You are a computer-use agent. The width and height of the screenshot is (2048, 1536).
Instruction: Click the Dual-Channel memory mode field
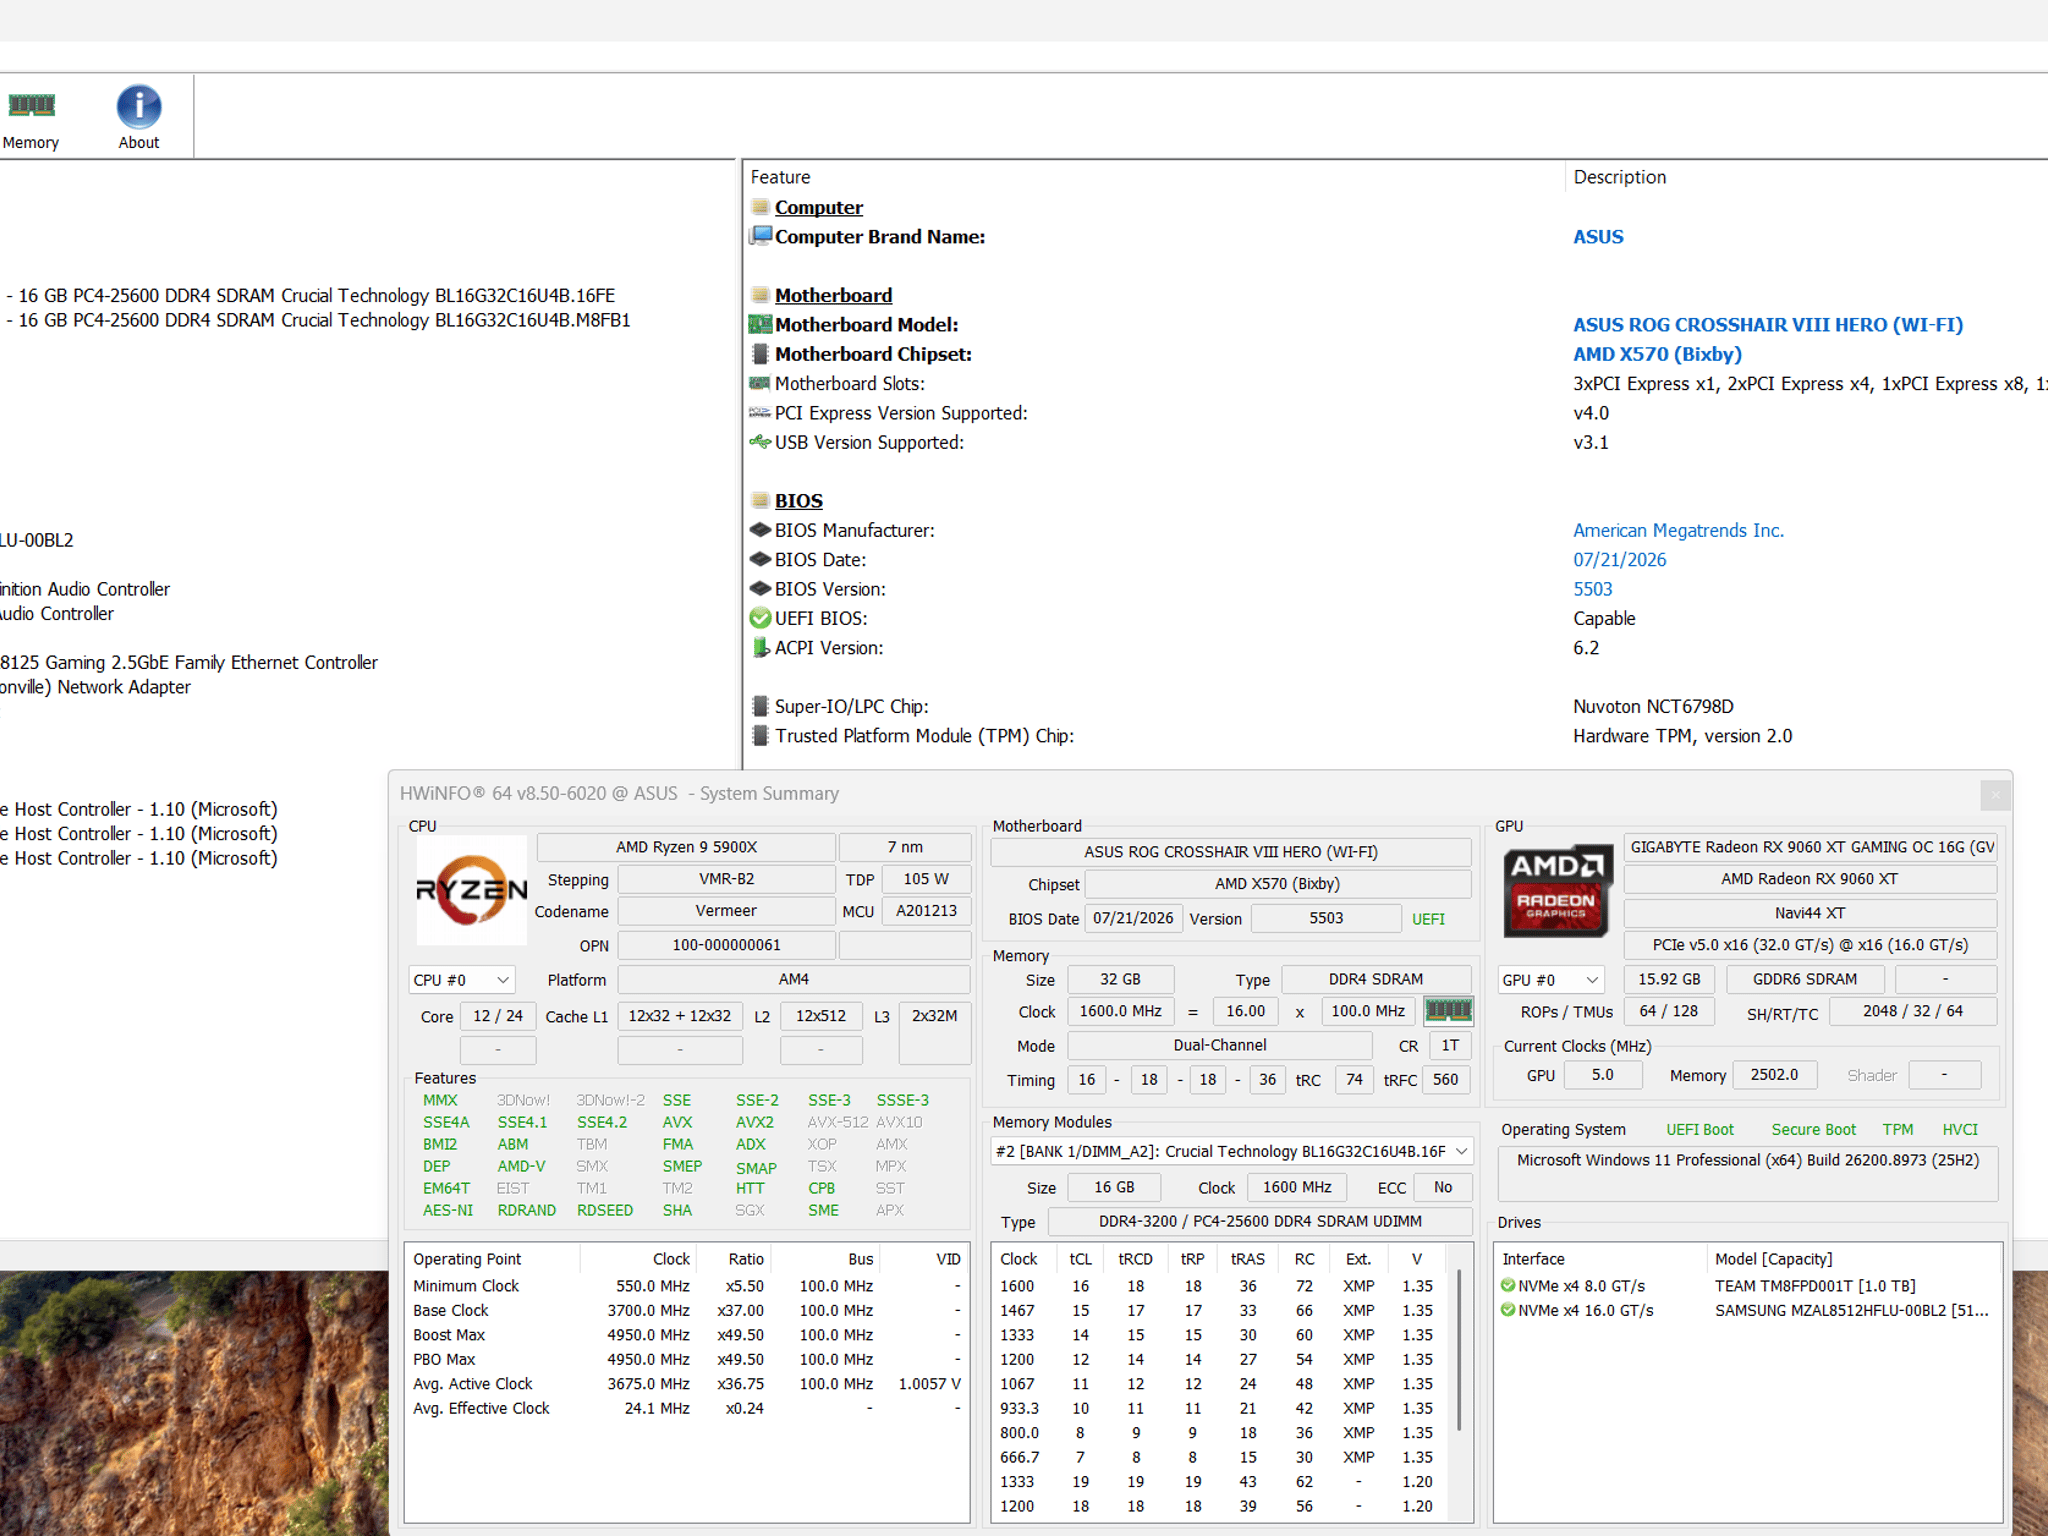(1220, 1045)
